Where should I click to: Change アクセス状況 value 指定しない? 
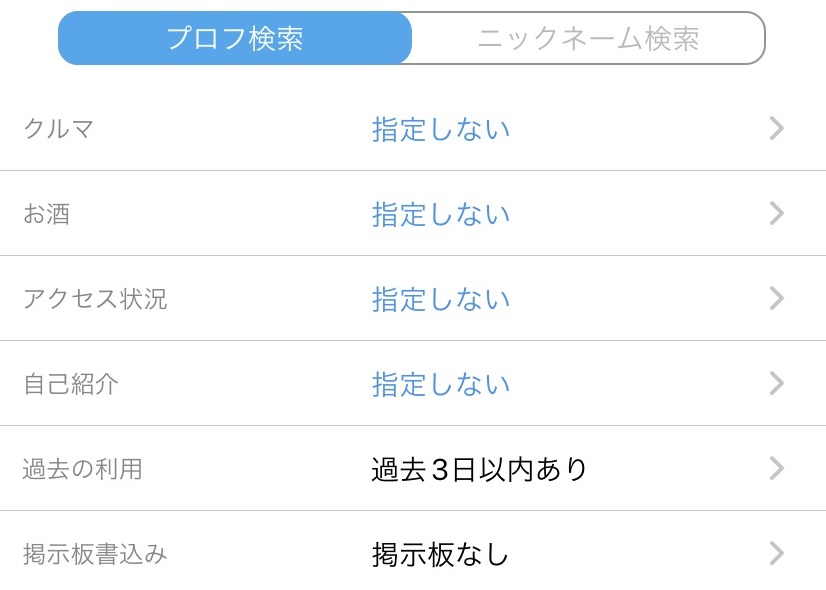pos(441,300)
